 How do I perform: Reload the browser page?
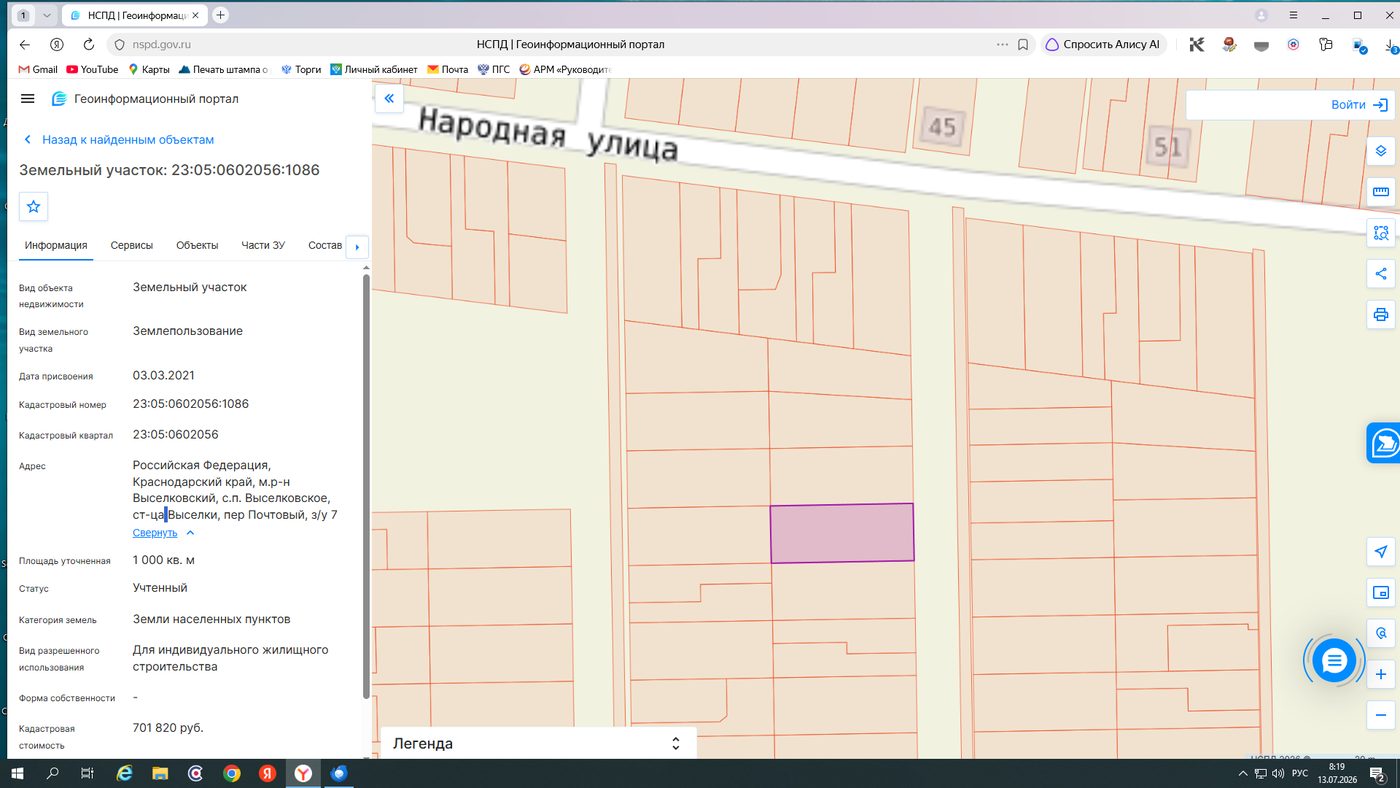point(89,44)
